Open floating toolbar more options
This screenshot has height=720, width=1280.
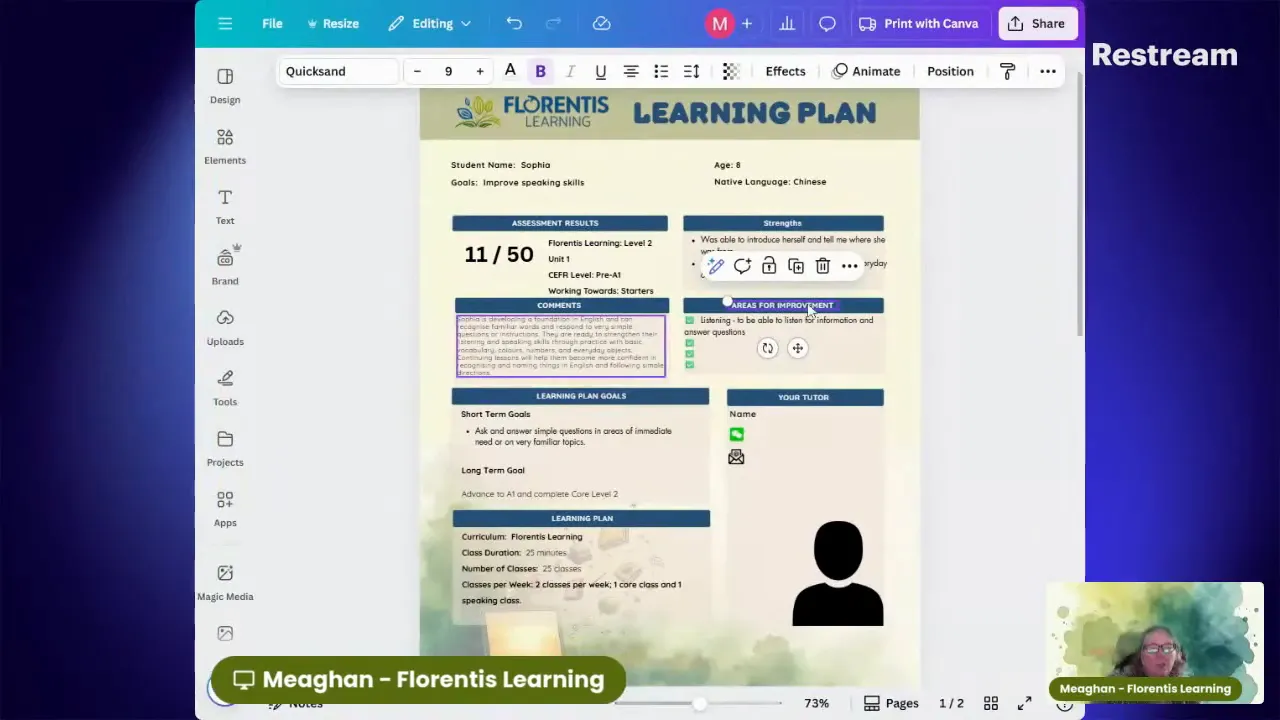[849, 266]
